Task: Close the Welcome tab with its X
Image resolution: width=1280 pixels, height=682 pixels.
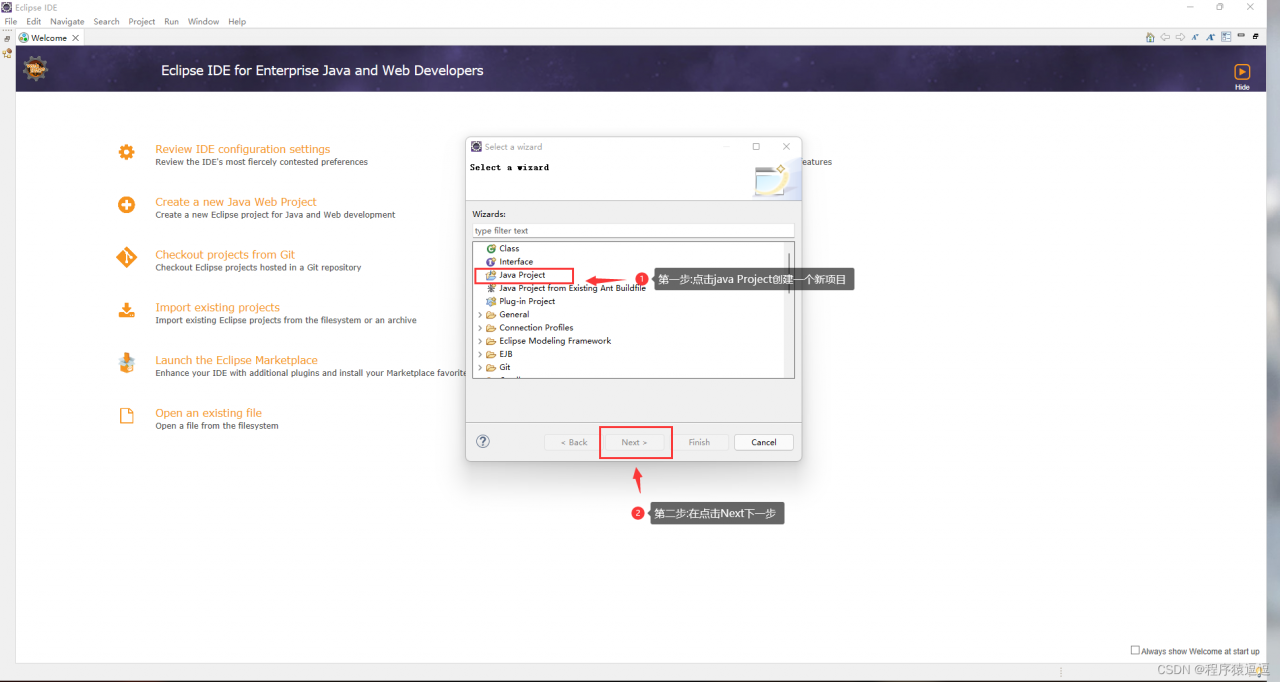Action: (75, 38)
